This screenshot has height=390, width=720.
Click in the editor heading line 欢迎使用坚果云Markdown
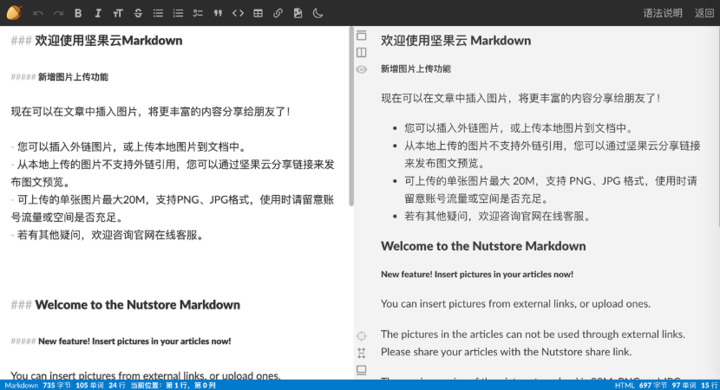[108, 40]
